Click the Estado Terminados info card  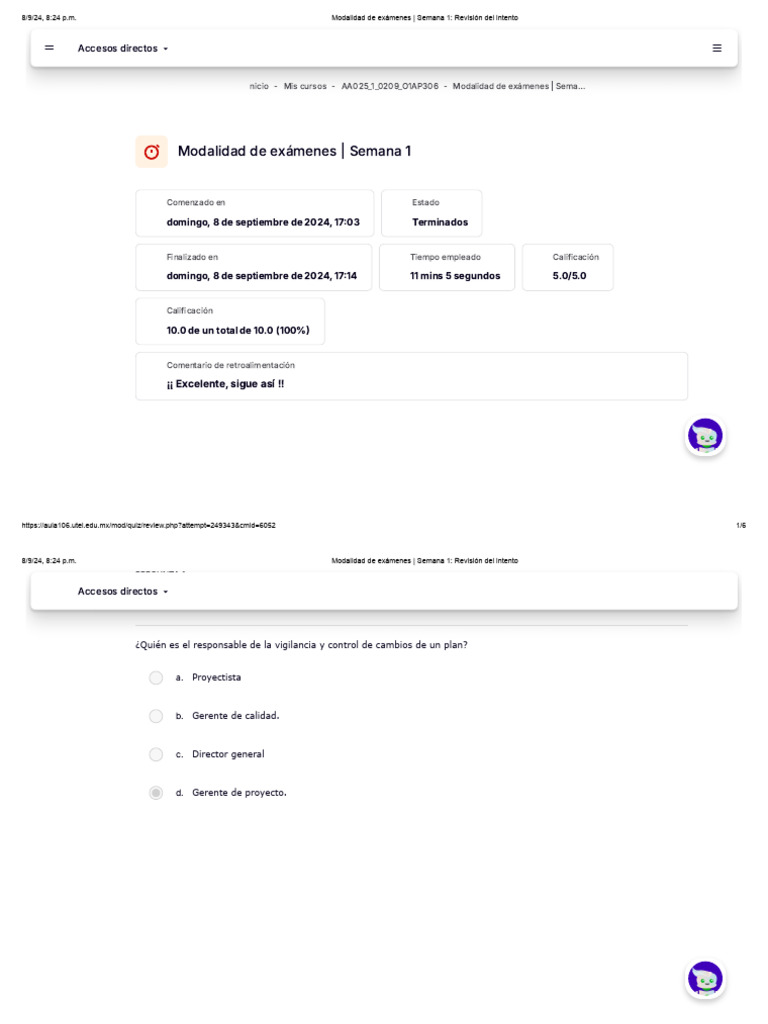[x=432, y=213]
